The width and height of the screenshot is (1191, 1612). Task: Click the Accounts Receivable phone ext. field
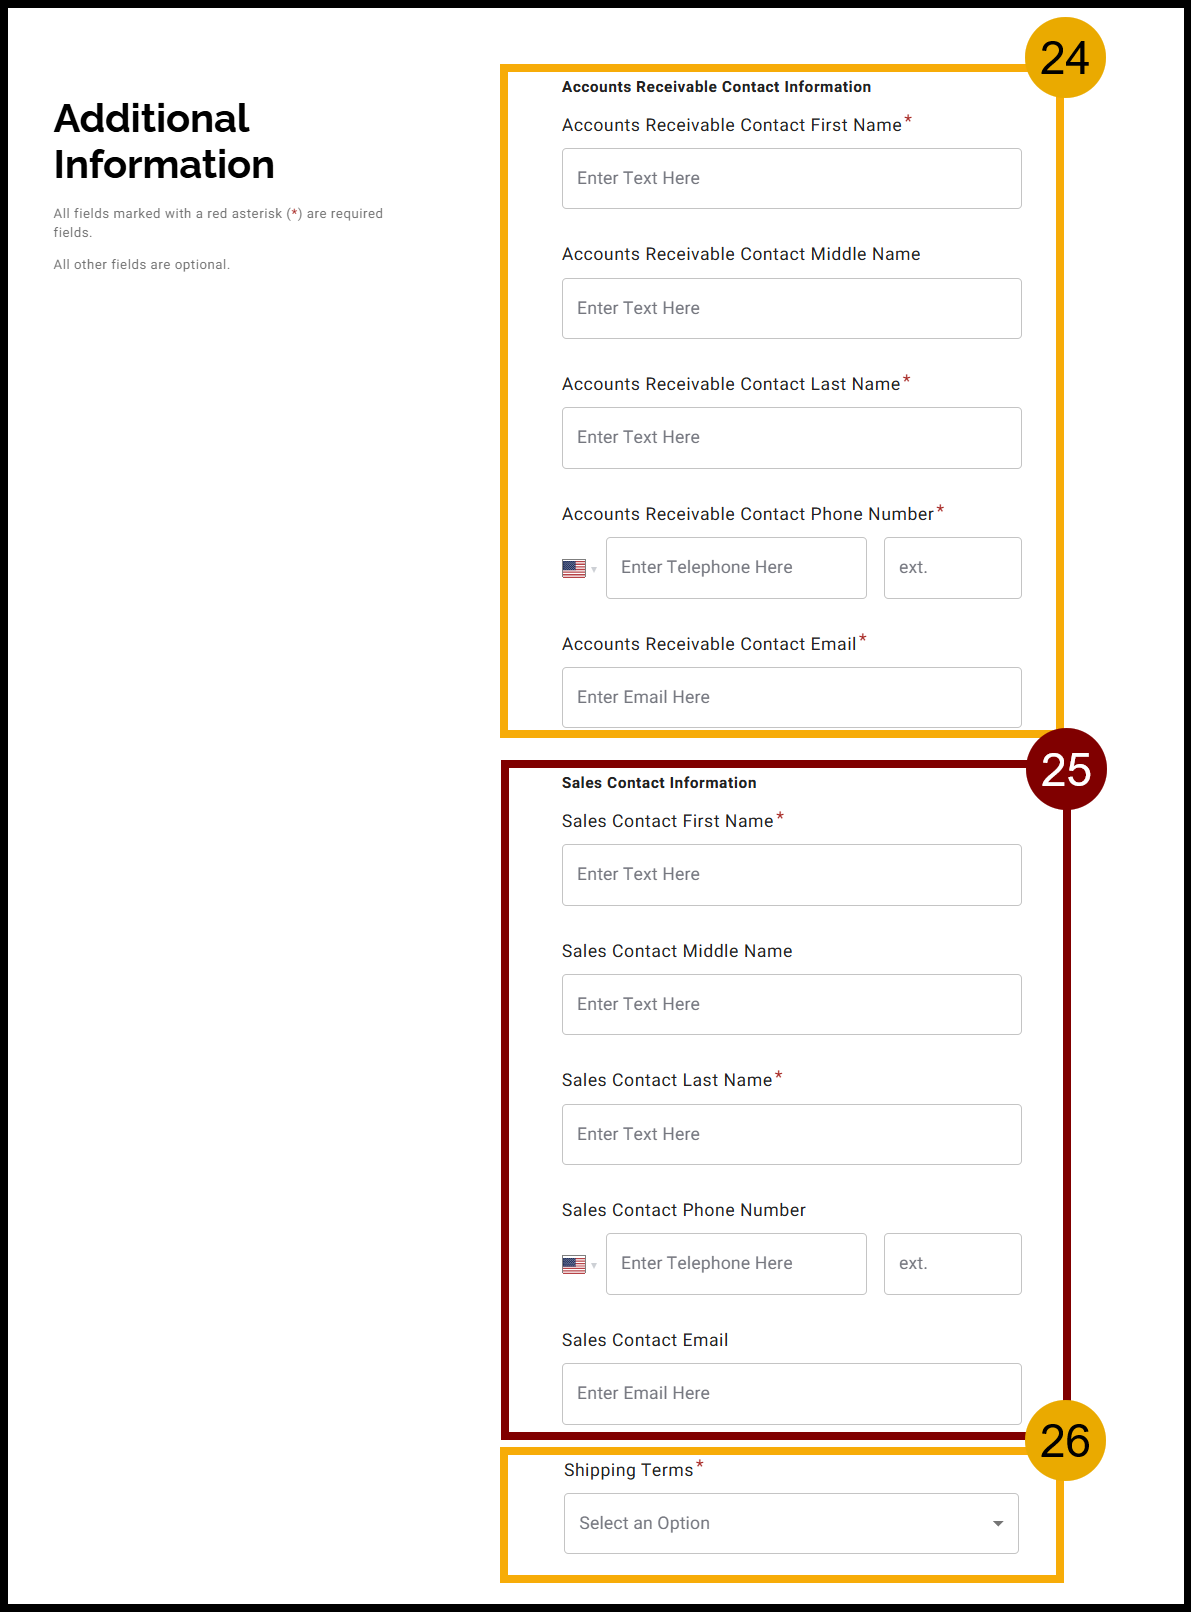(952, 568)
